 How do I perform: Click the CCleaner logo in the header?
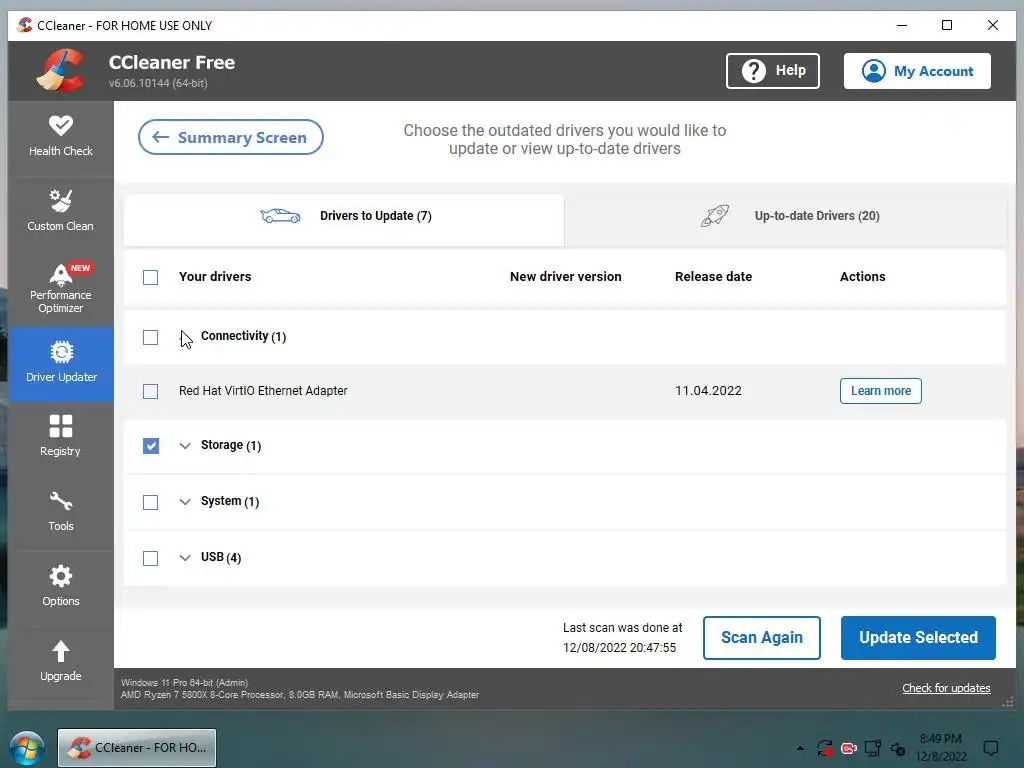[x=61, y=70]
